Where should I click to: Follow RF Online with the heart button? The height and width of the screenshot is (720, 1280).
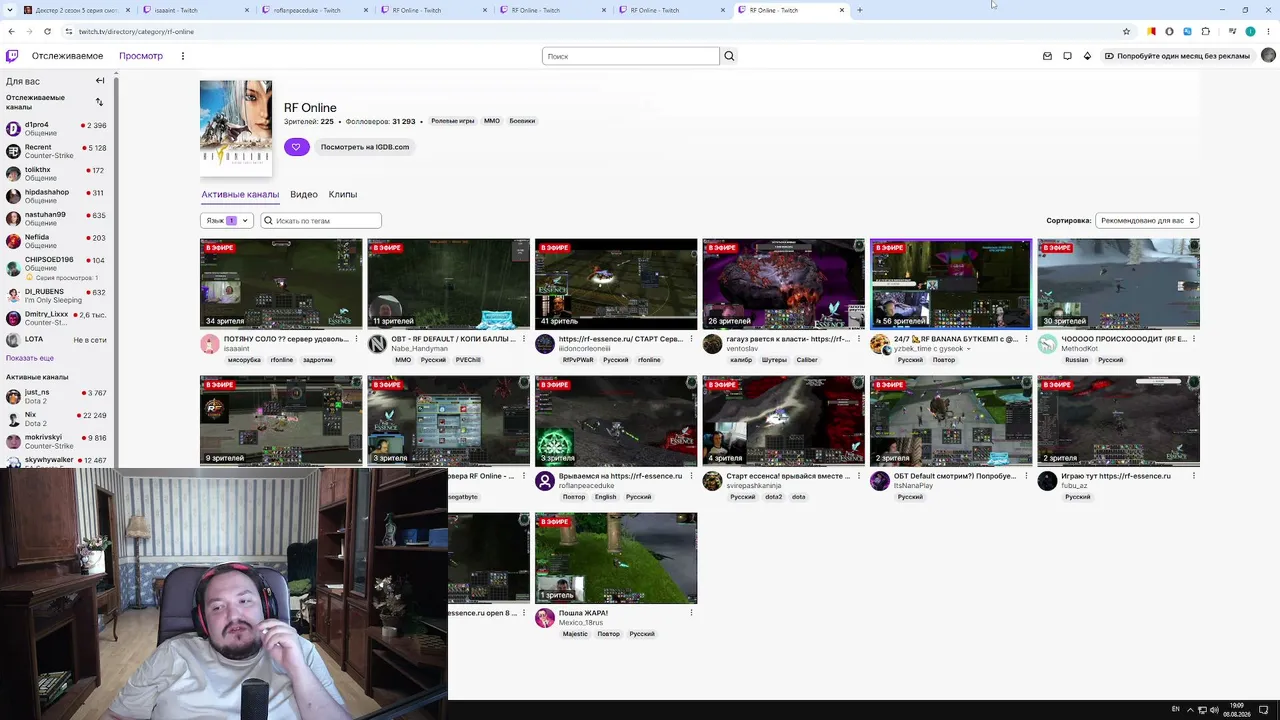(x=296, y=147)
